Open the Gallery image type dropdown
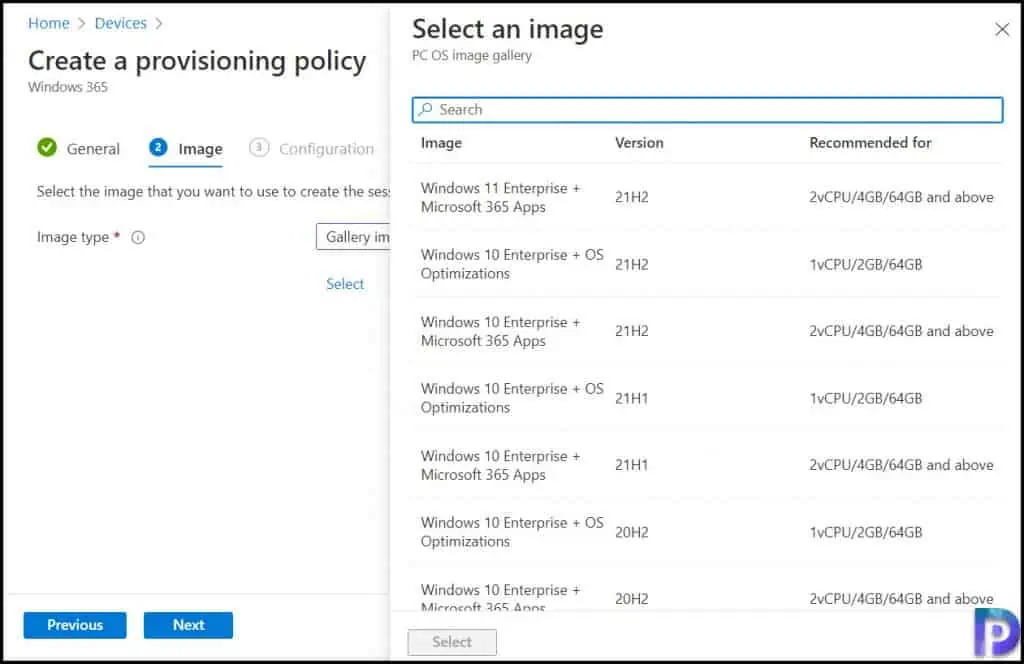Image resolution: width=1024 pixels, height=664 pixels. point(353,237)
